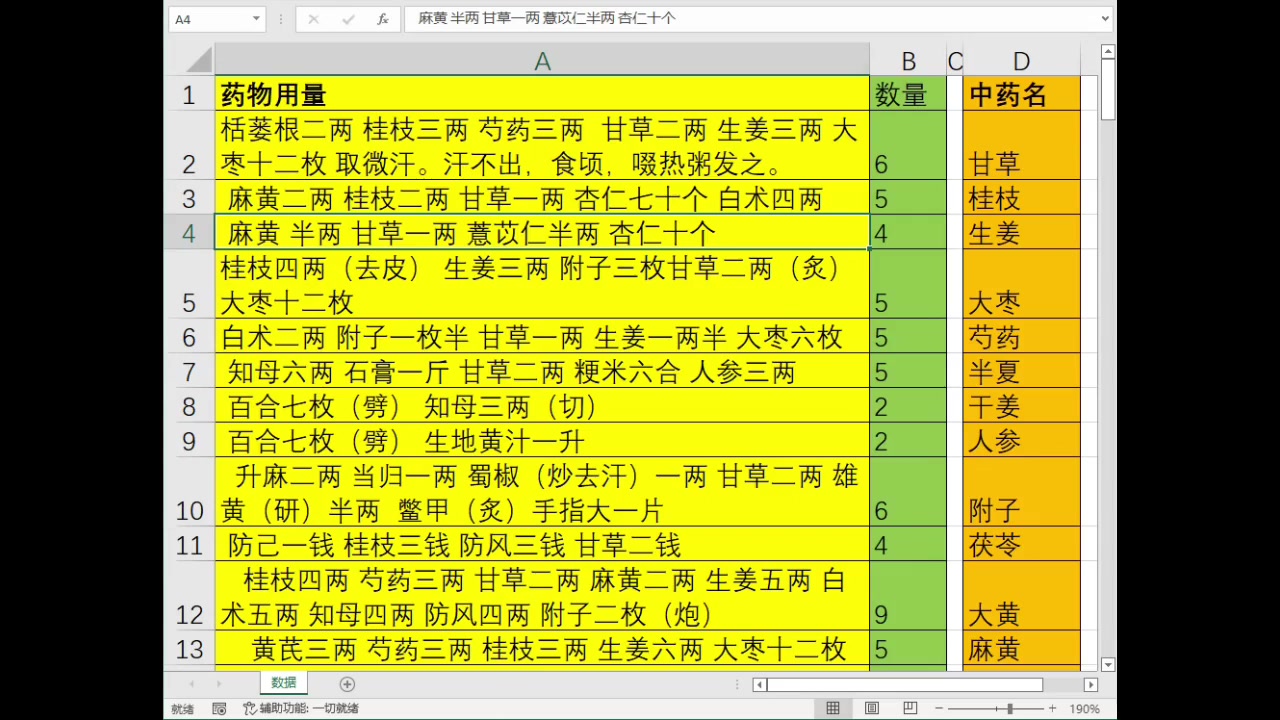The width and height of the screenshot is (1280, 720).
Task: Click quantity cell 9 in row 12
Action: pyautogui.click(x=908, y=596)
